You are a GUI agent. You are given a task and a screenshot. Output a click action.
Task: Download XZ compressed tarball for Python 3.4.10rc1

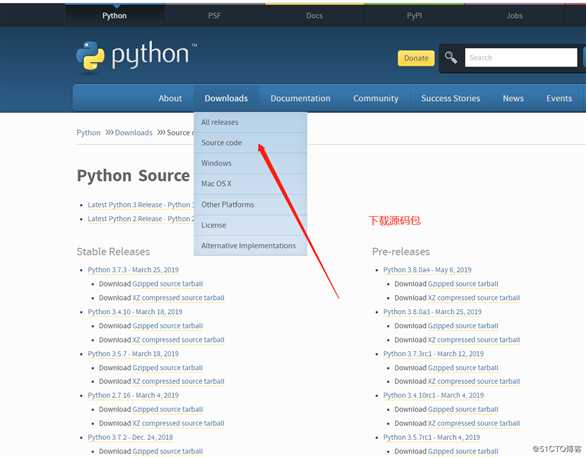[474, 423]
